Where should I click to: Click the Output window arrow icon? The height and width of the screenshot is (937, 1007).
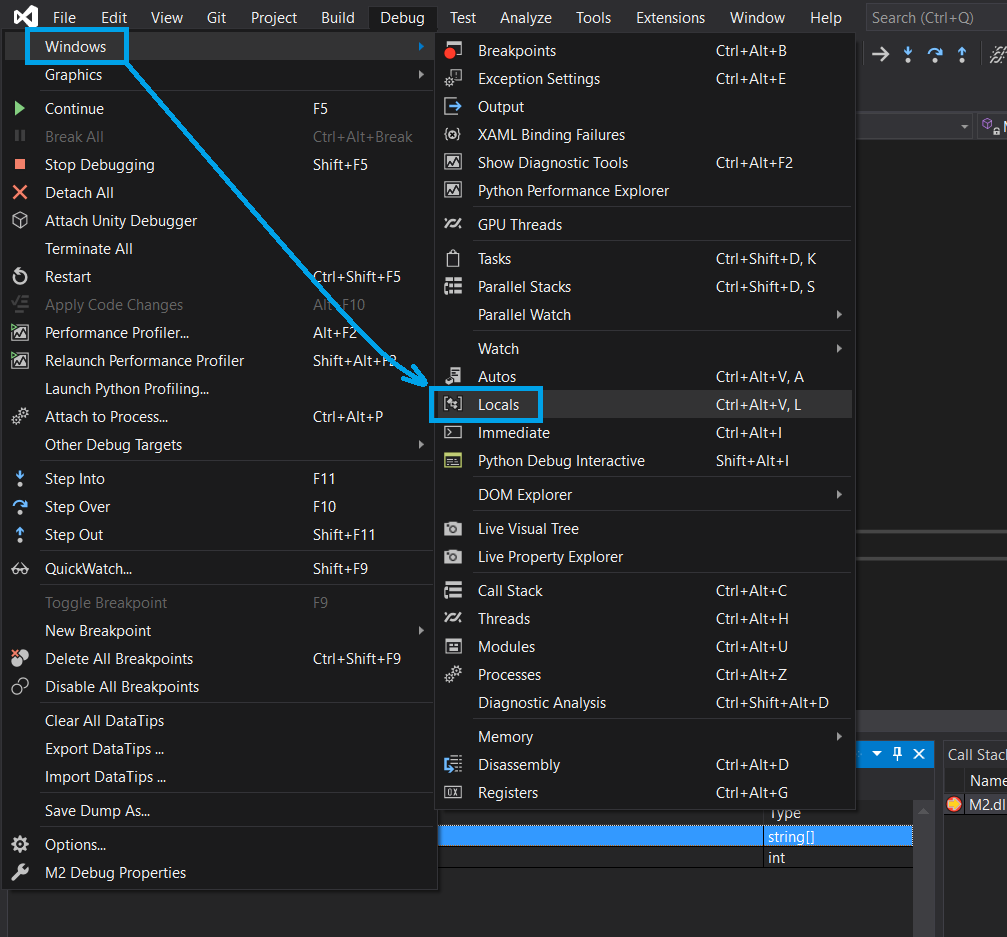[453, 107]
